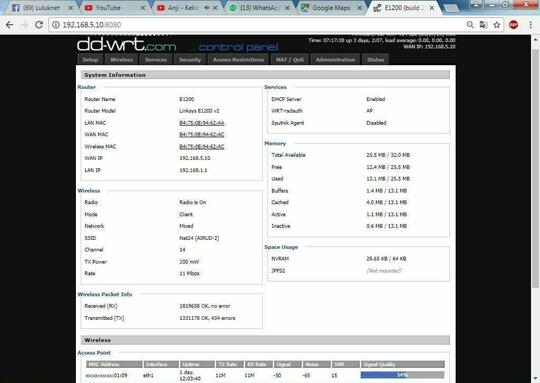This screenshot has width=540, height=383.
Task: Click the TX Power value 200 mW
Action: tap(189, 262)
